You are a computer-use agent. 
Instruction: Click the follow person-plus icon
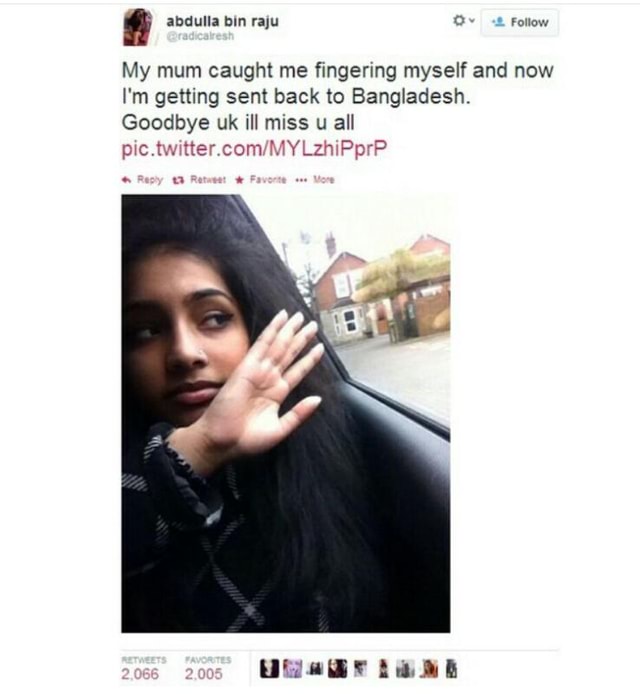(x=499, y=22)
